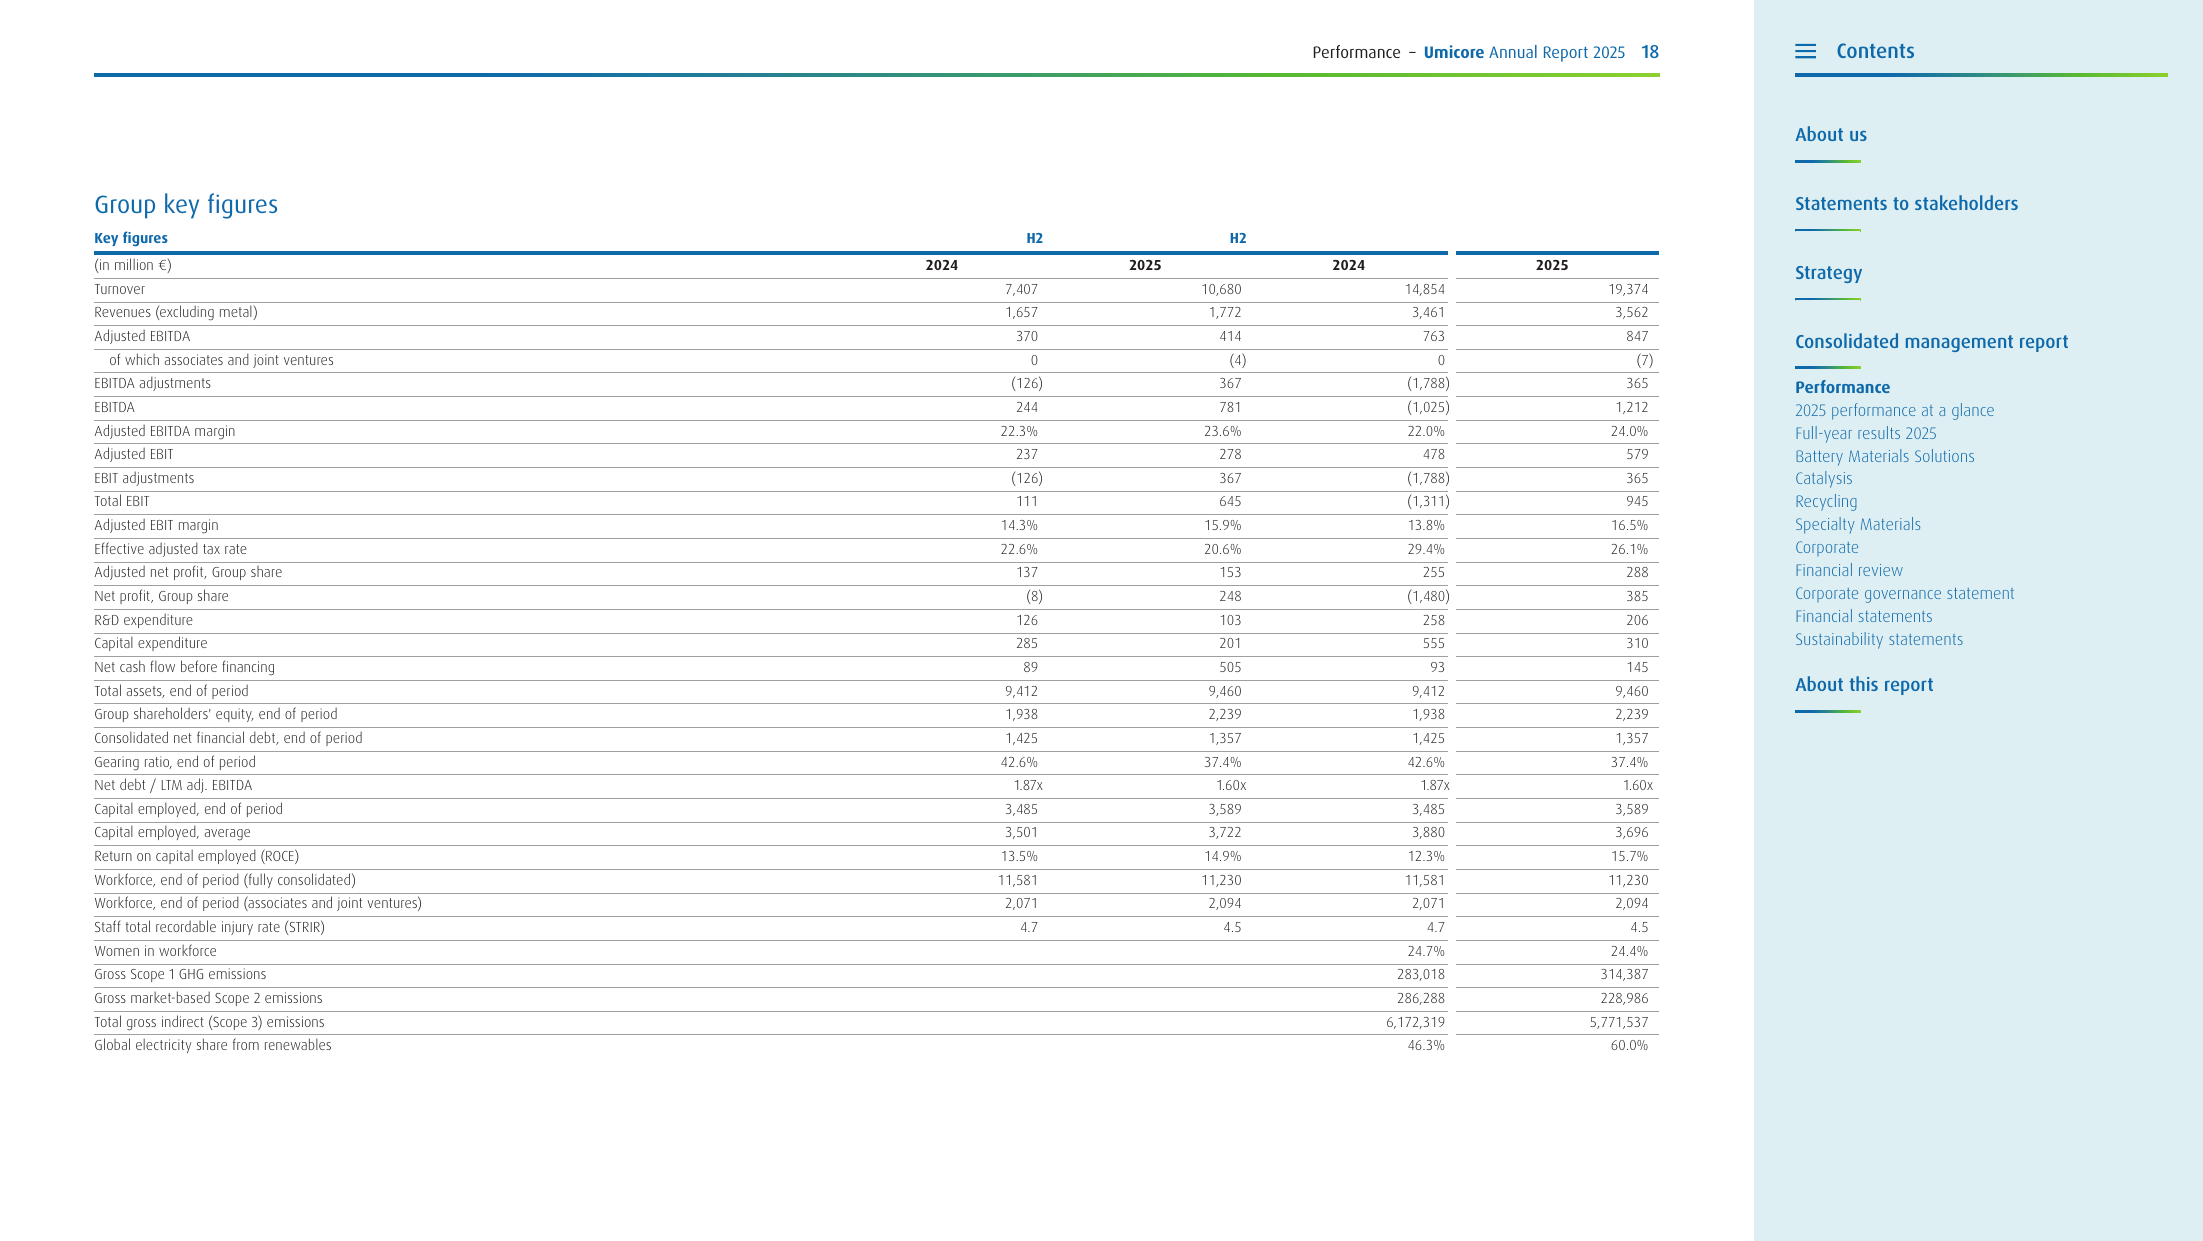Select Return on capital employed (ROCE)
Image resolution: width=2203 pixels, height=1241 pixels.
pos(196,857)
